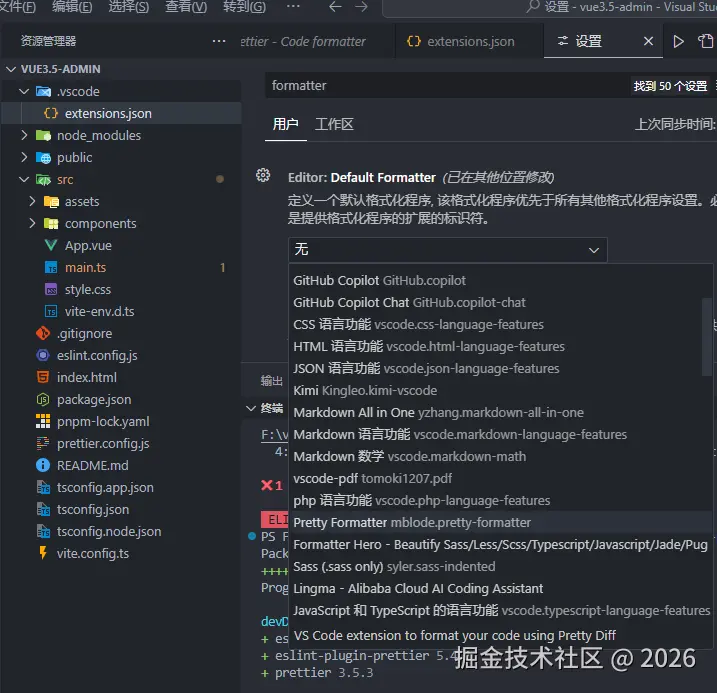The width and height of the screenshot is (717, 693).
Task: Click the settings gear beside Default Formatter
Action: [263, 175]
